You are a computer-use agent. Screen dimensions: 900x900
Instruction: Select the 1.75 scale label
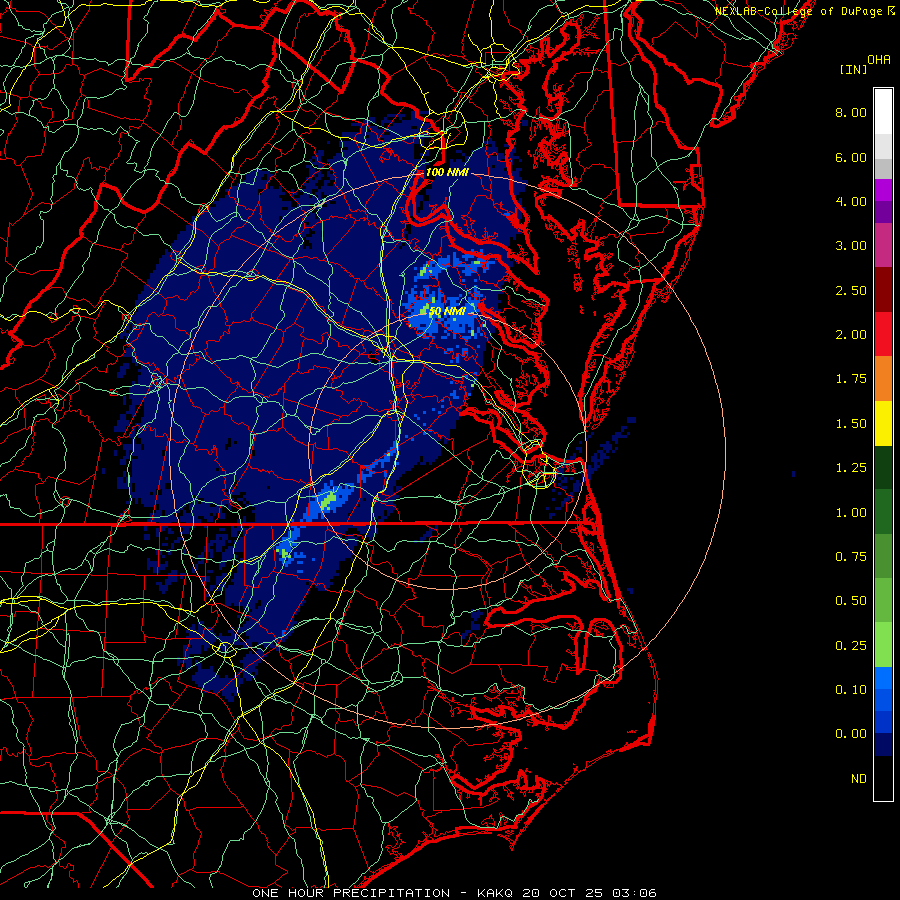pyautogui.click(x=851, y=379)
